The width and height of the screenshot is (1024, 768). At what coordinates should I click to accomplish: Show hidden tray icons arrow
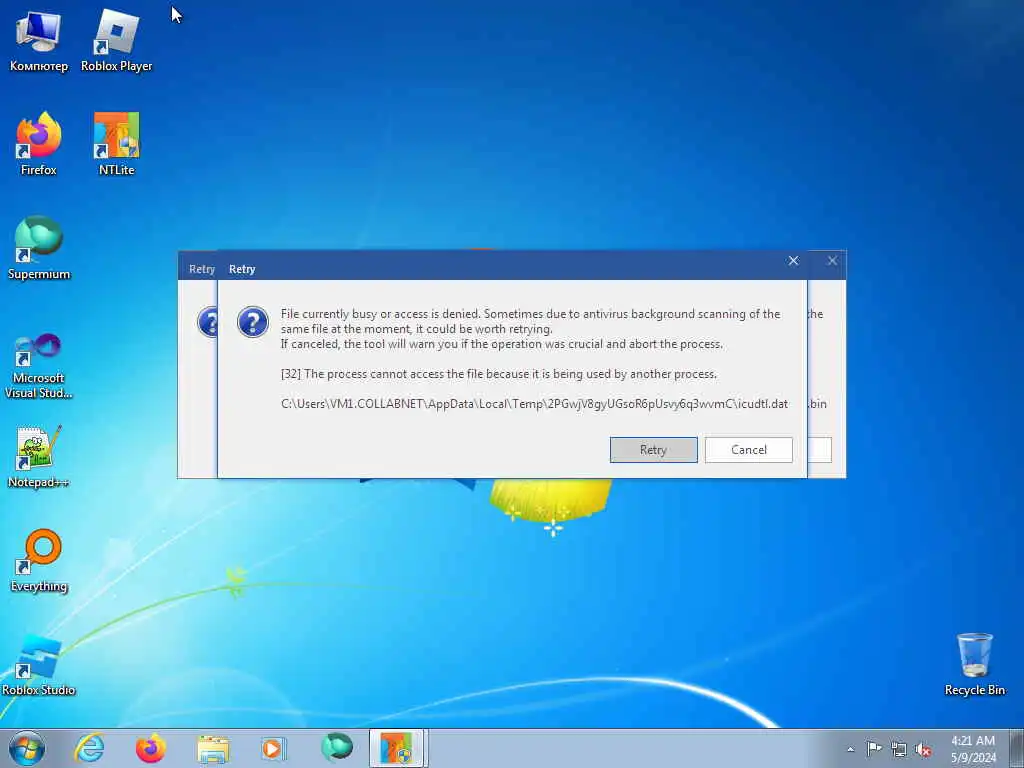pyautogui.click(x=850, y=749)
